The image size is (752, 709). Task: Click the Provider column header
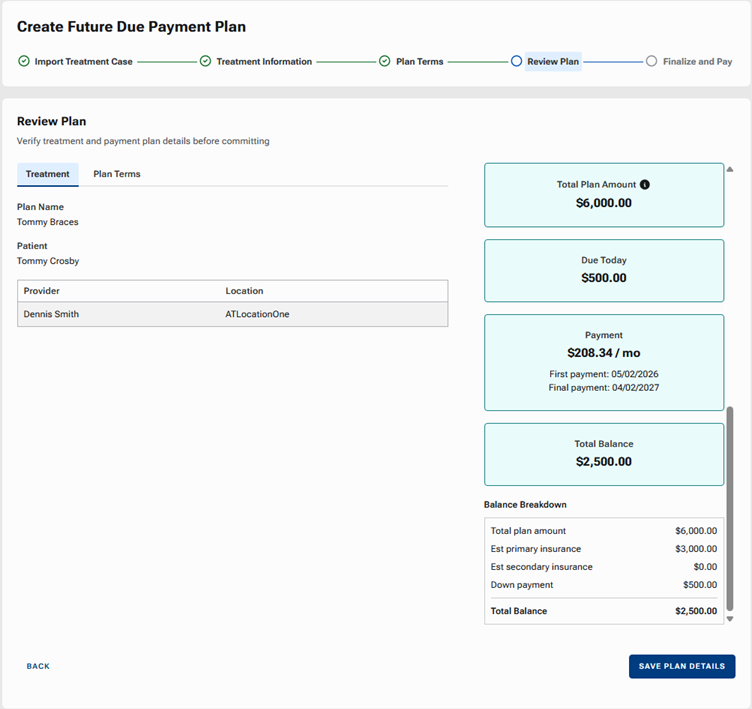[42, 291]
